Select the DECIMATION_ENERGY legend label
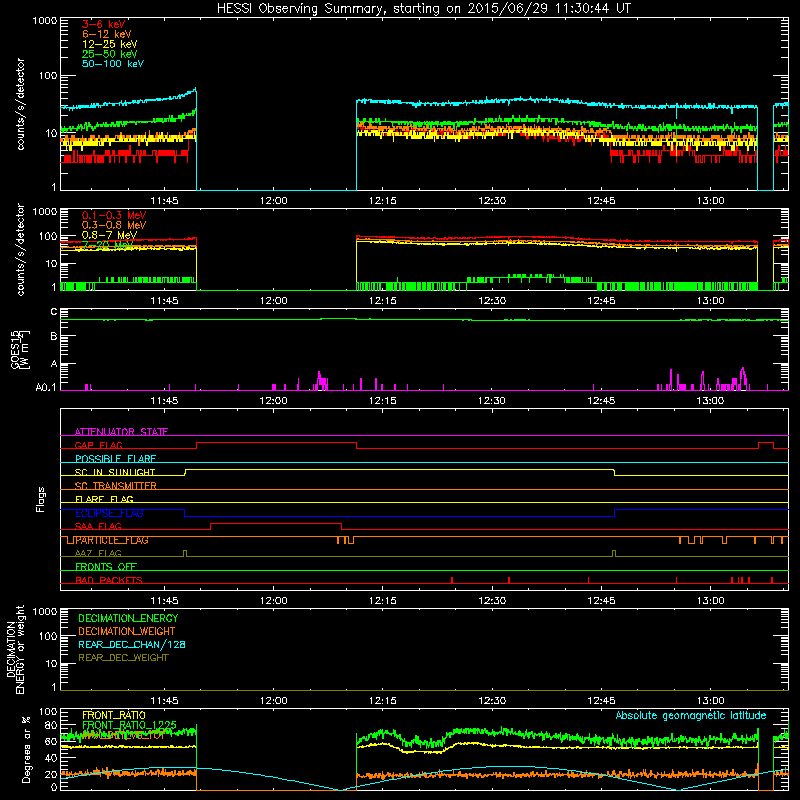This screenshot has width=800, height=800. point(128,618)
